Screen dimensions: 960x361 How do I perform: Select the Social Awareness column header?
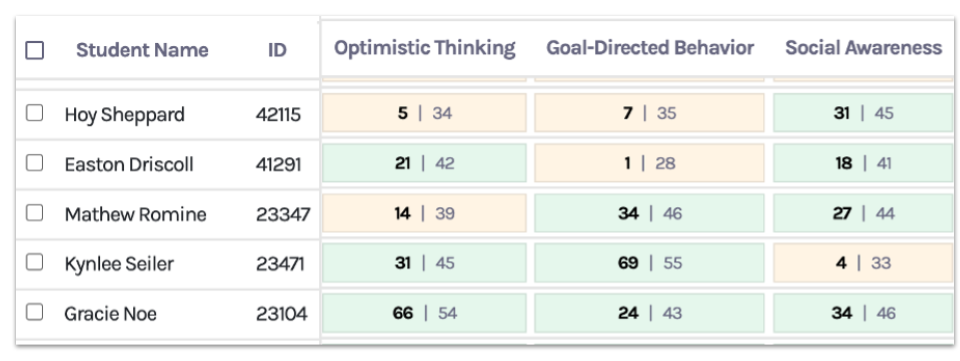[863, 48]
